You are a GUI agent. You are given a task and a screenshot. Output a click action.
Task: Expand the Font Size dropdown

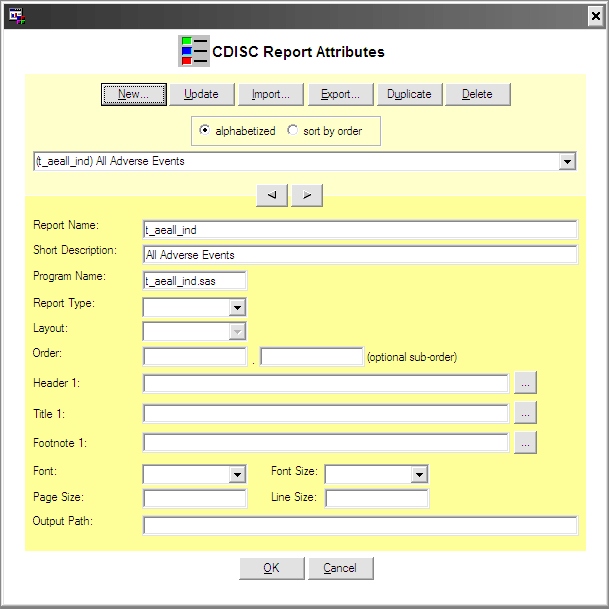[419, 474]
